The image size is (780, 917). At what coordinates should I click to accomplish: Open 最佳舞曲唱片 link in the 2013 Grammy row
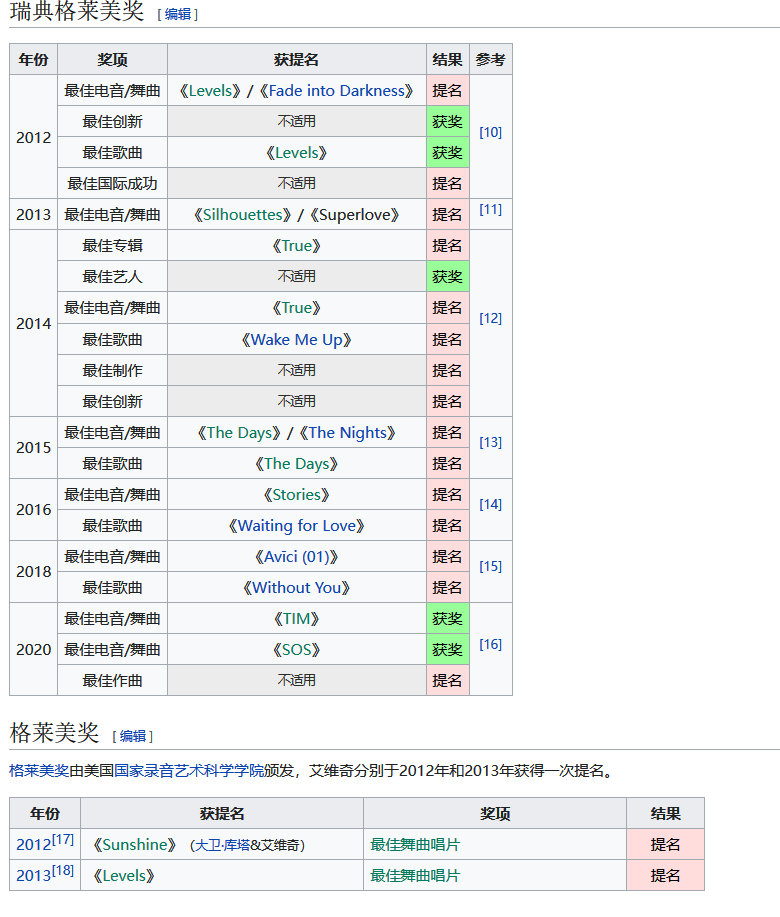coord(415,875)
